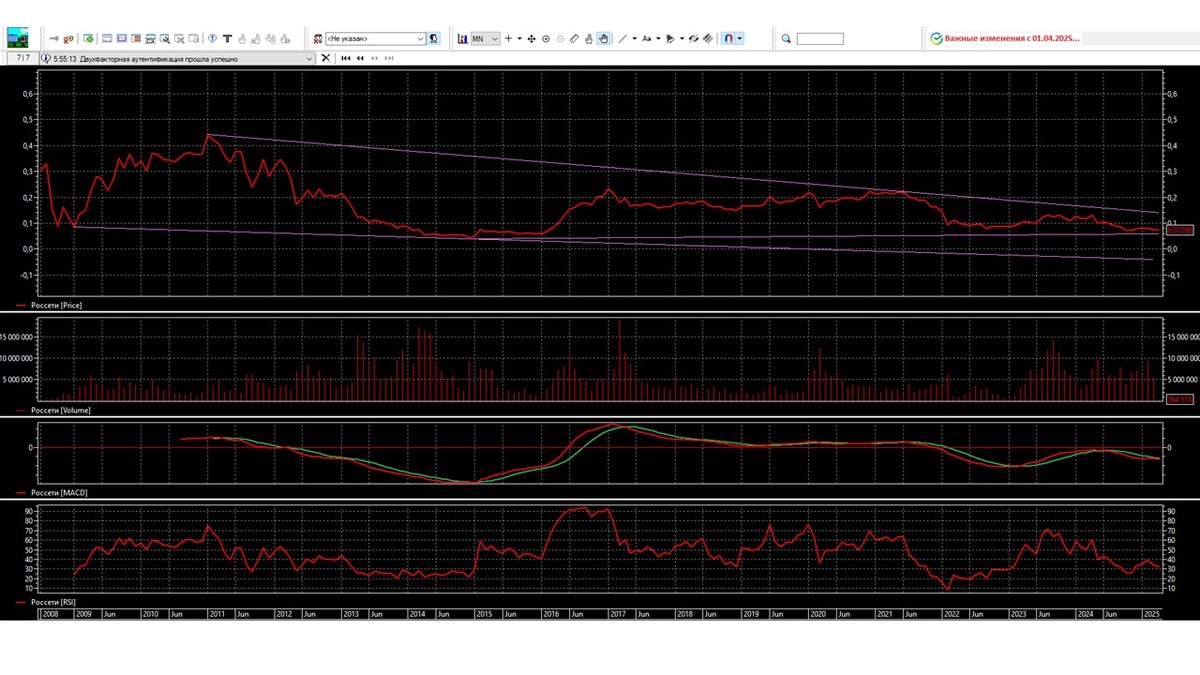Go to previous message arrow
The height and width of the screenshot is (675, 1200).
[360, 58]
